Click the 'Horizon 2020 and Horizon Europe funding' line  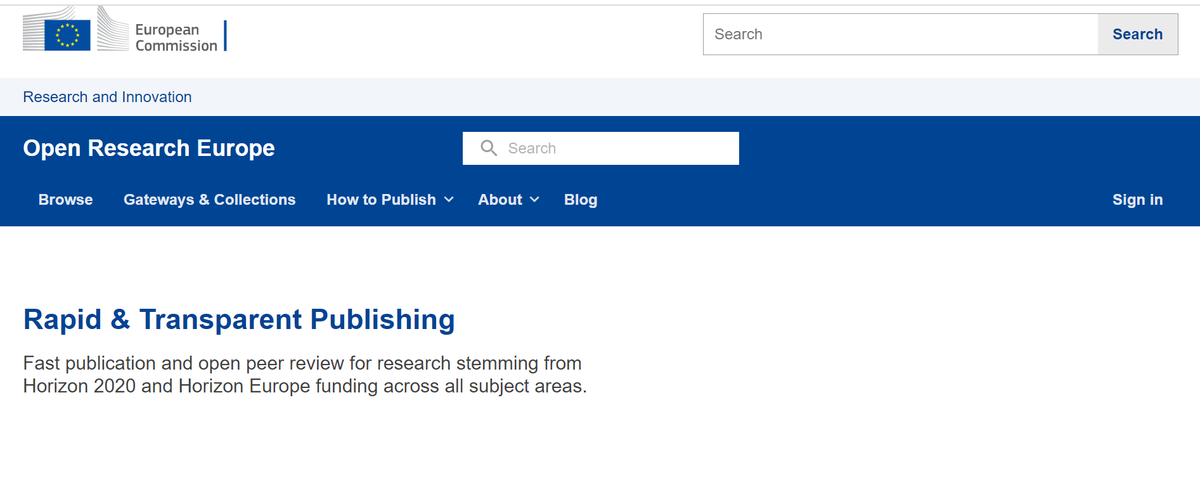(305, 385)
